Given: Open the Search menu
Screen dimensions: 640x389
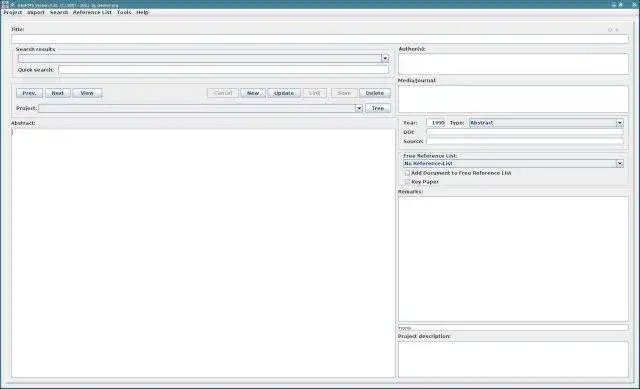Looking at the screenshot, I should pyautogui.click(x=59, y=12).
